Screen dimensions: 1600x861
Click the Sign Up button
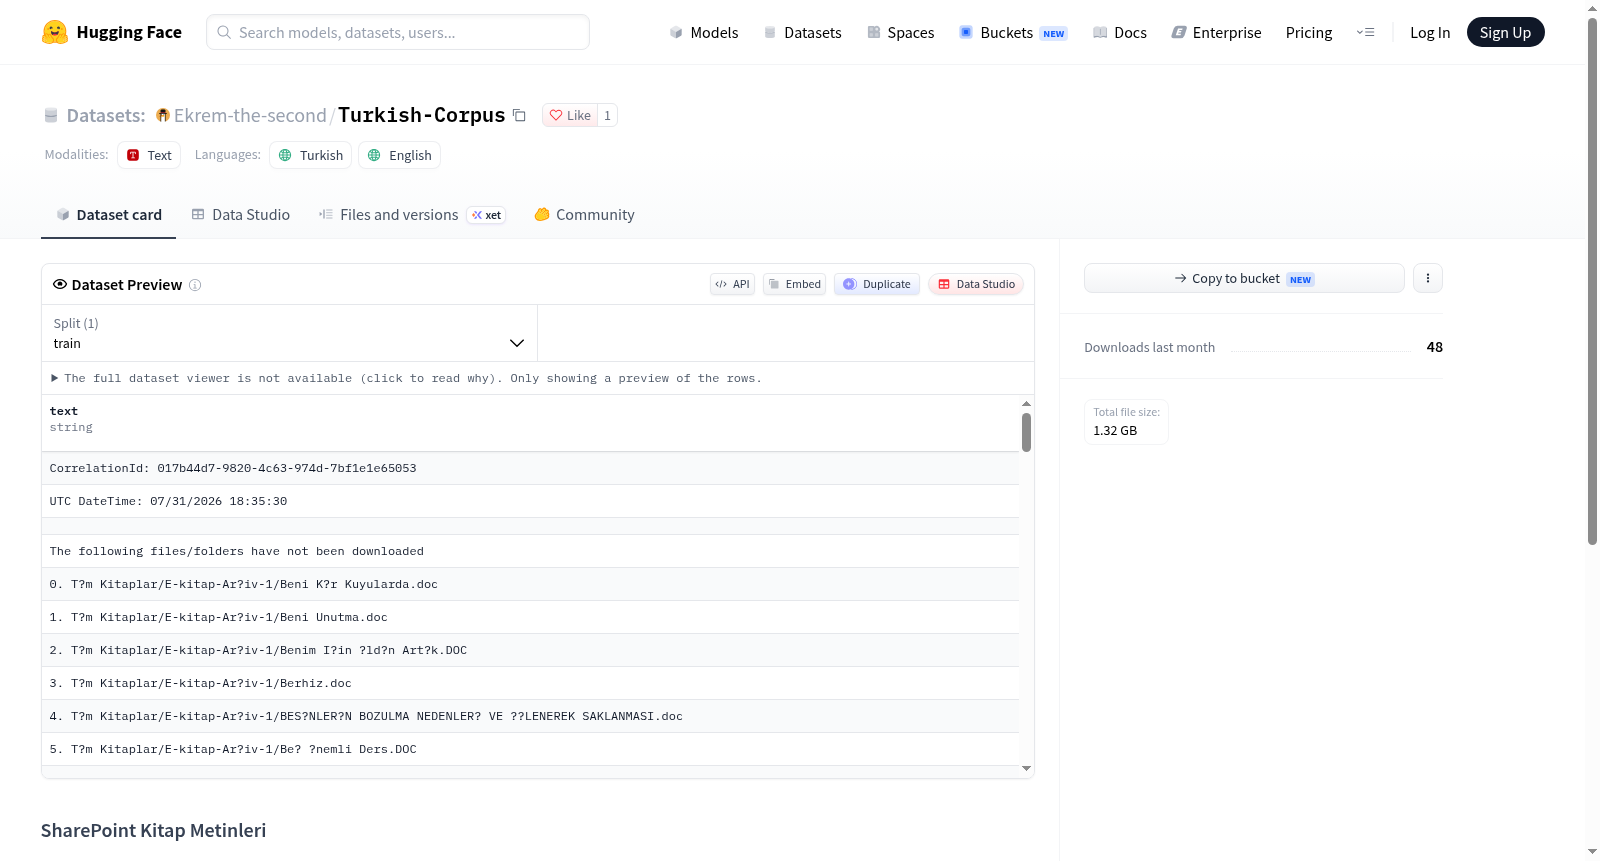pos(1505,32)
